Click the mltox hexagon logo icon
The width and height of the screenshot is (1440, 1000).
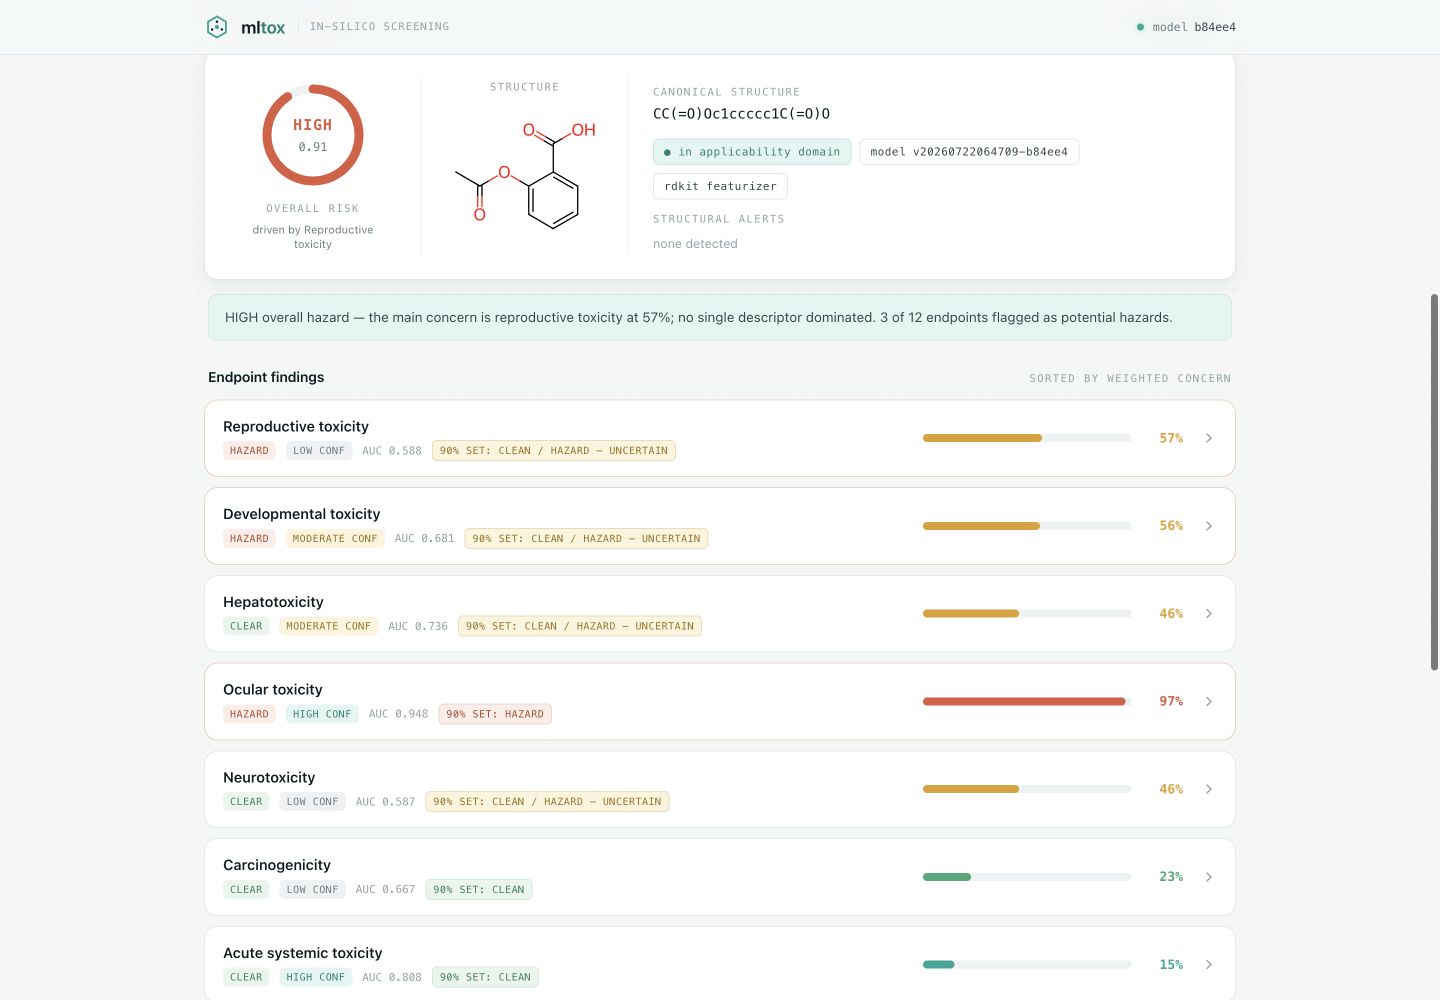[x=217, y=27]
